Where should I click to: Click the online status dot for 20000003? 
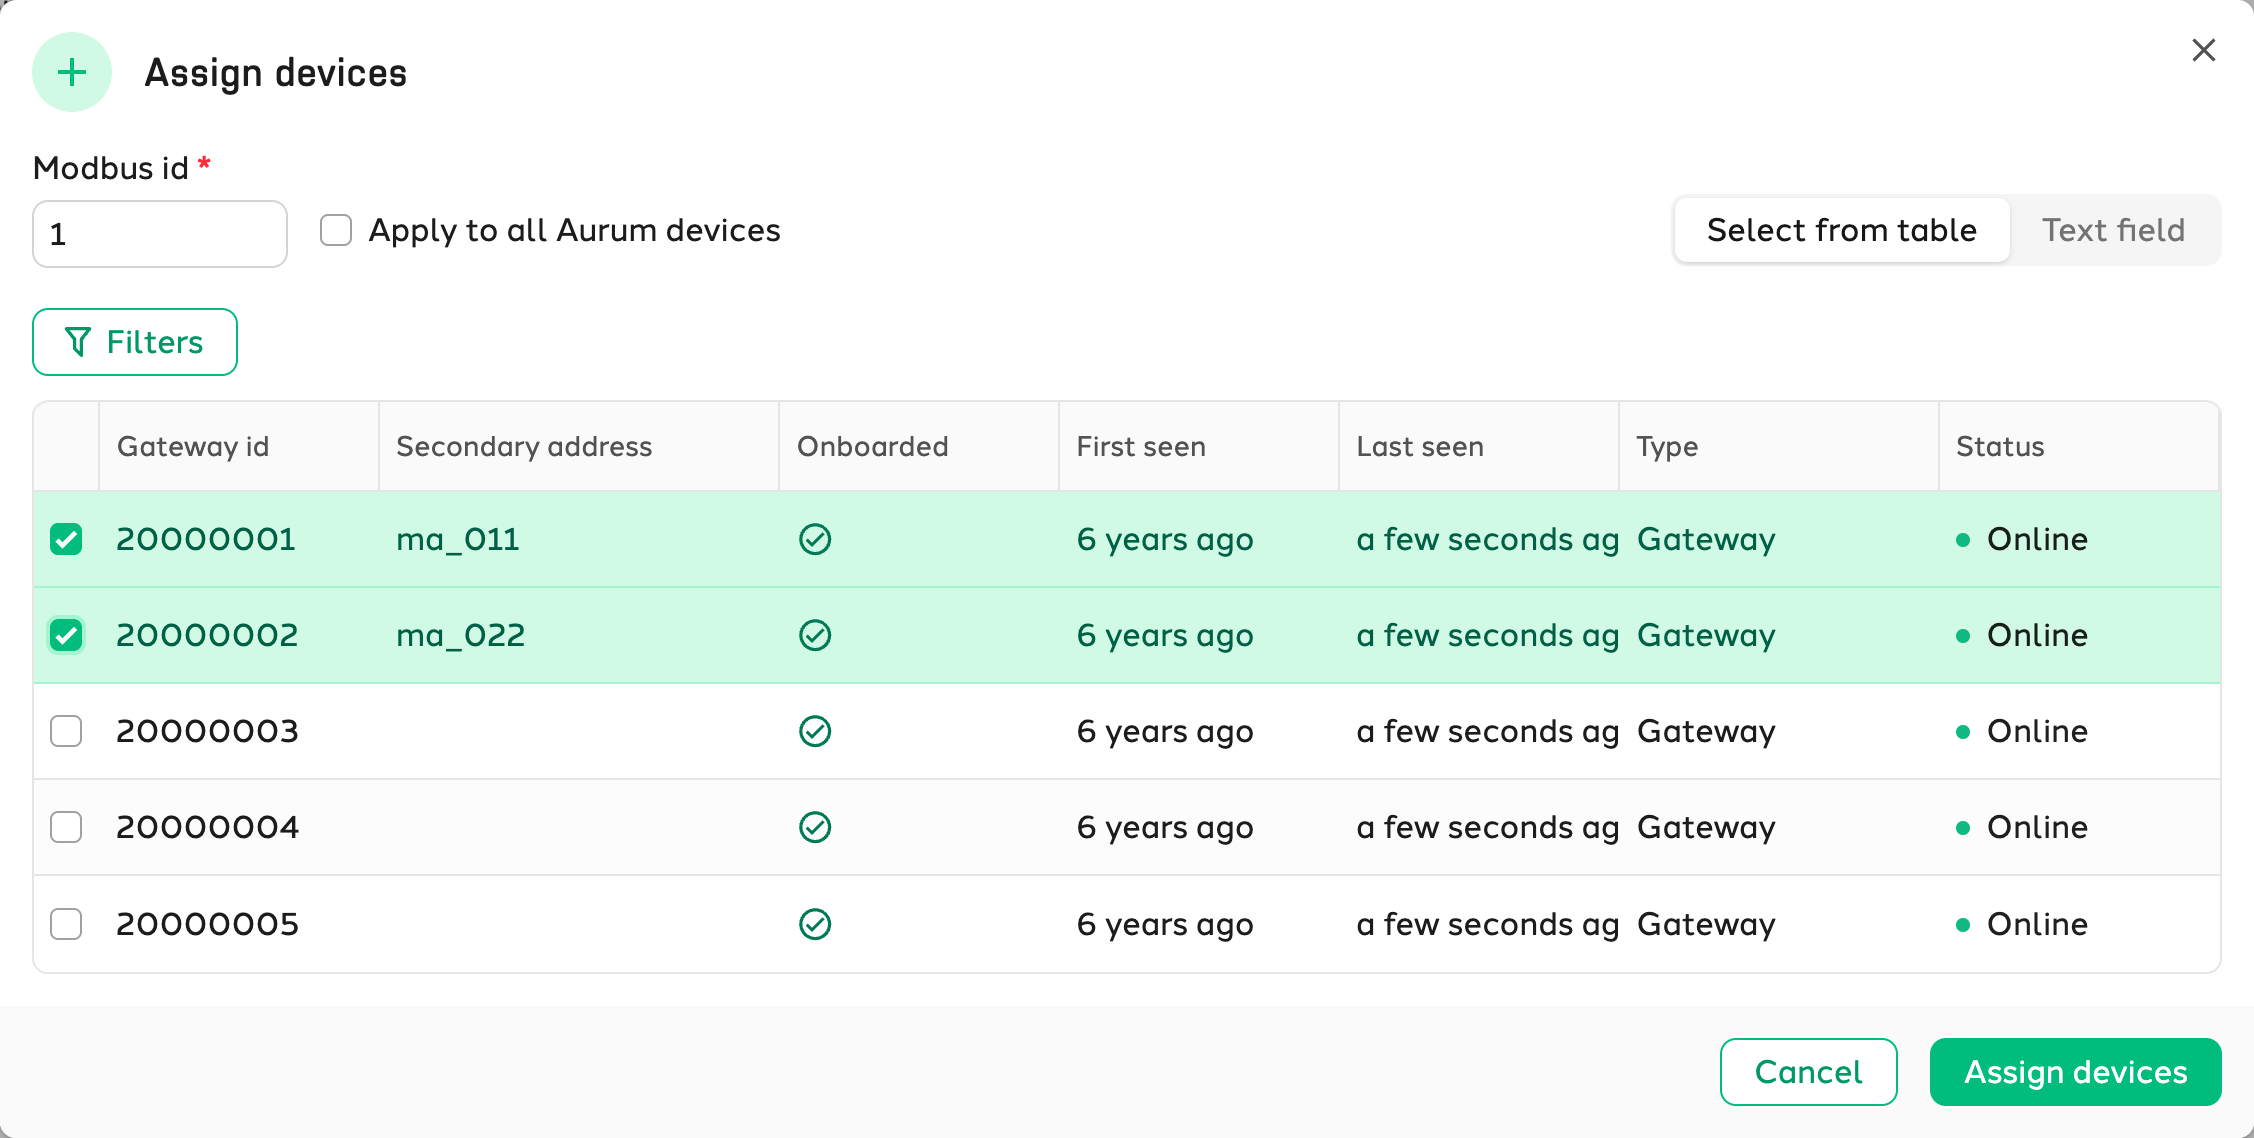click(x=1963, y=732)
